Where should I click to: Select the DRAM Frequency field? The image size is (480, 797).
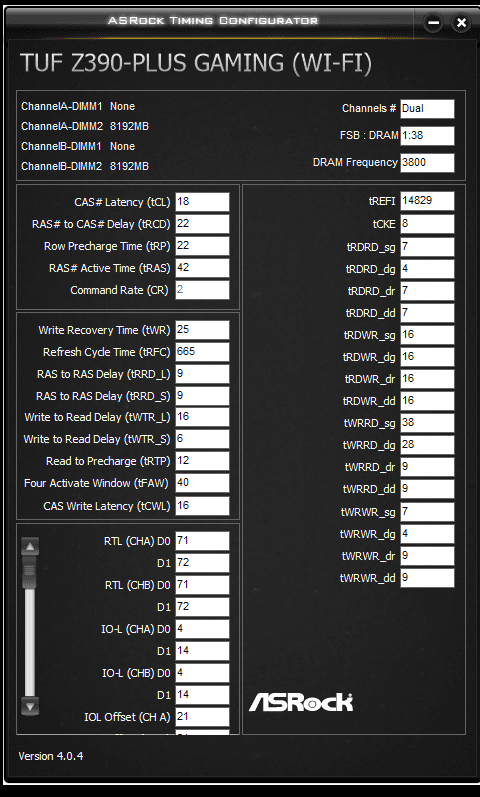pyautogui.click(x=427, y=163)
